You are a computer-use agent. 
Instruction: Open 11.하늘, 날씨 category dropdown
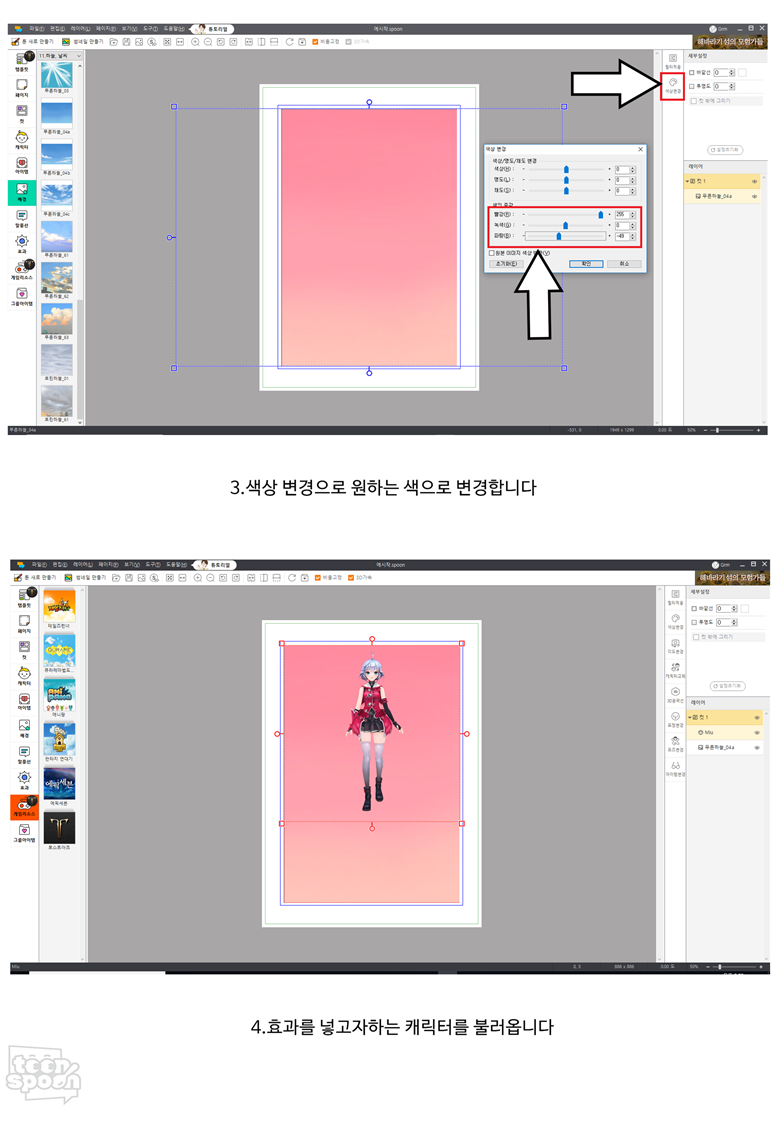pyautogui.click(x=60, y=55)
